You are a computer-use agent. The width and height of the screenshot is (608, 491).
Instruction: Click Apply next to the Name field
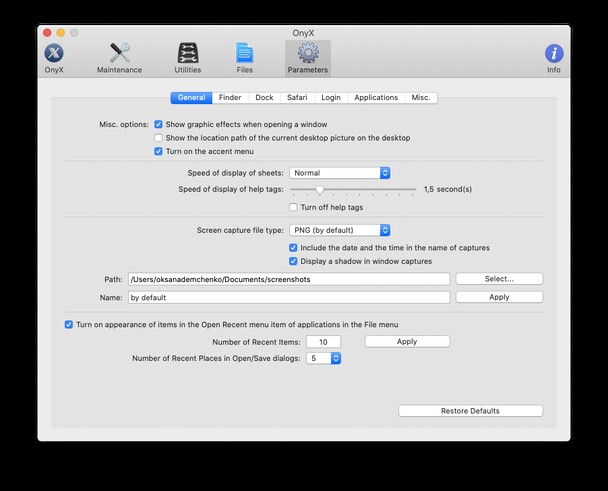click(499, 297)
